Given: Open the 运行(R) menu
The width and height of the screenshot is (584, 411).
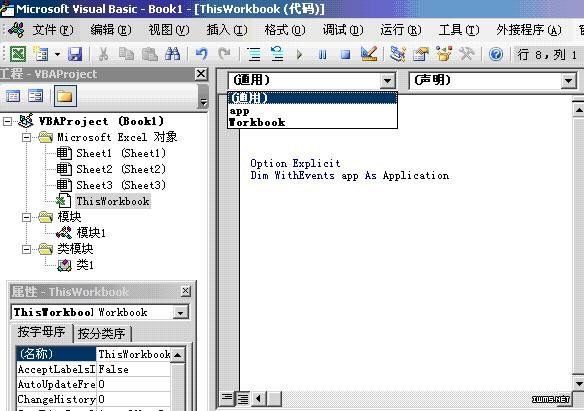Looking at the screenshot, I should coord(401,30).
